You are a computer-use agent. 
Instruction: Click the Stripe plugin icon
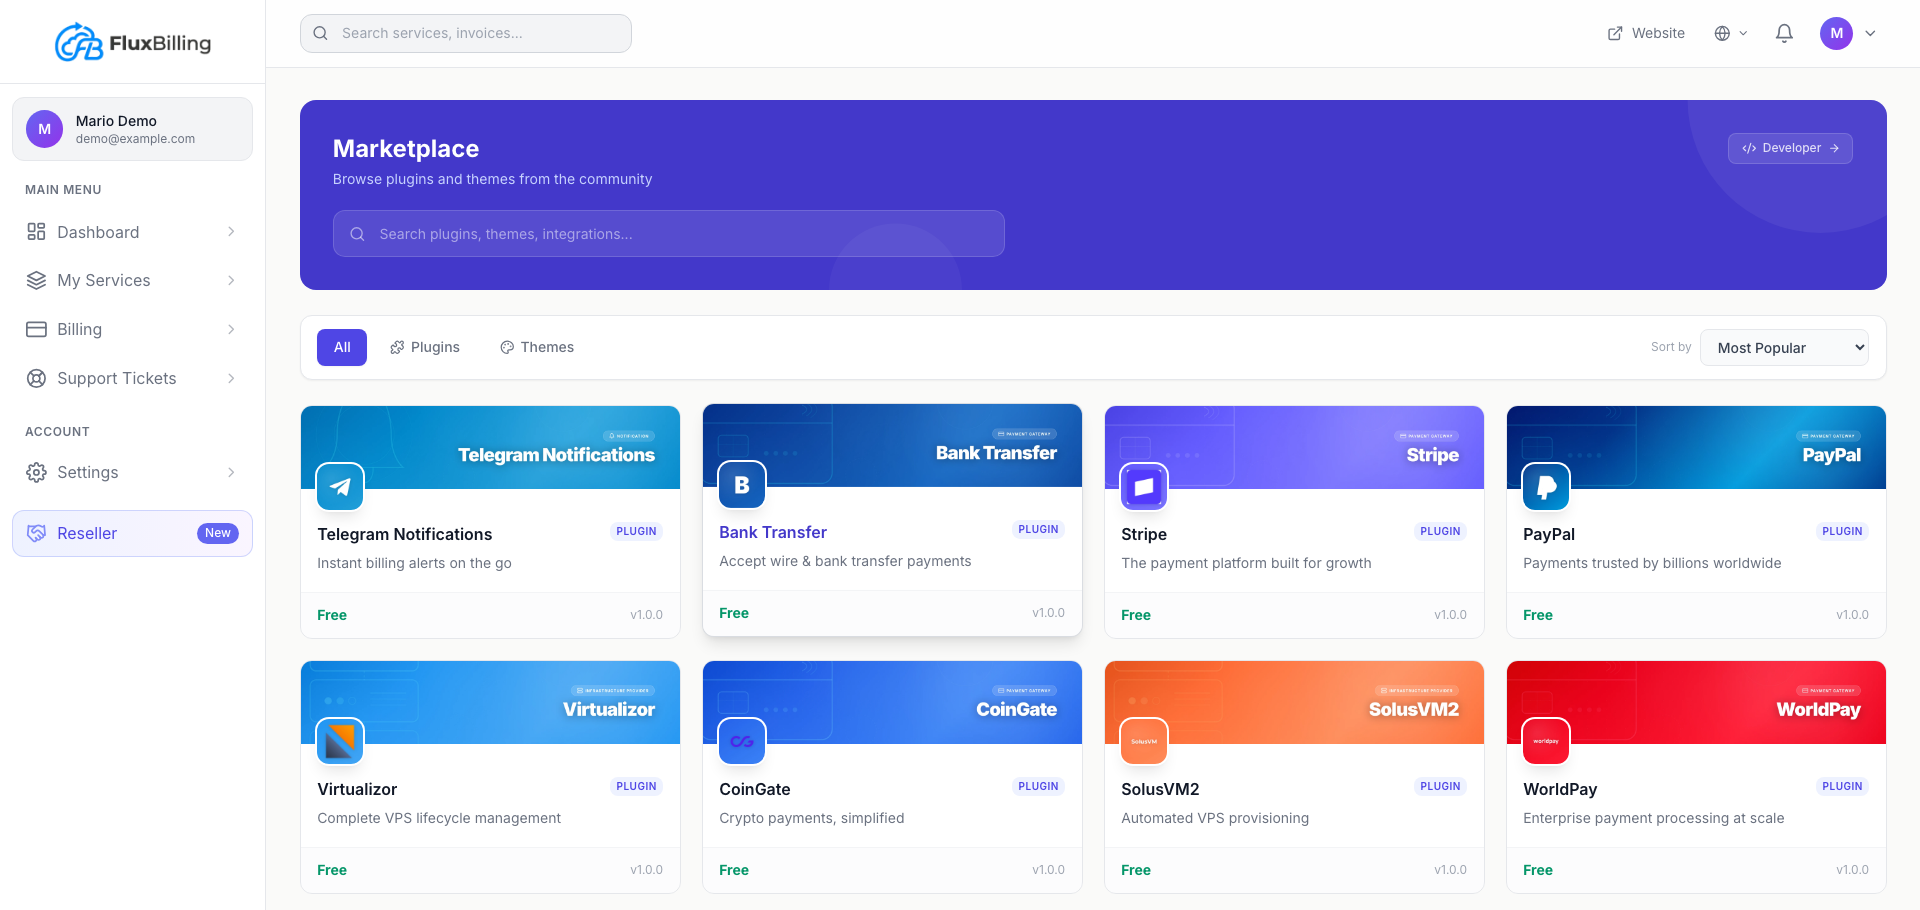pyautogui.click(x=1144, y=487)
